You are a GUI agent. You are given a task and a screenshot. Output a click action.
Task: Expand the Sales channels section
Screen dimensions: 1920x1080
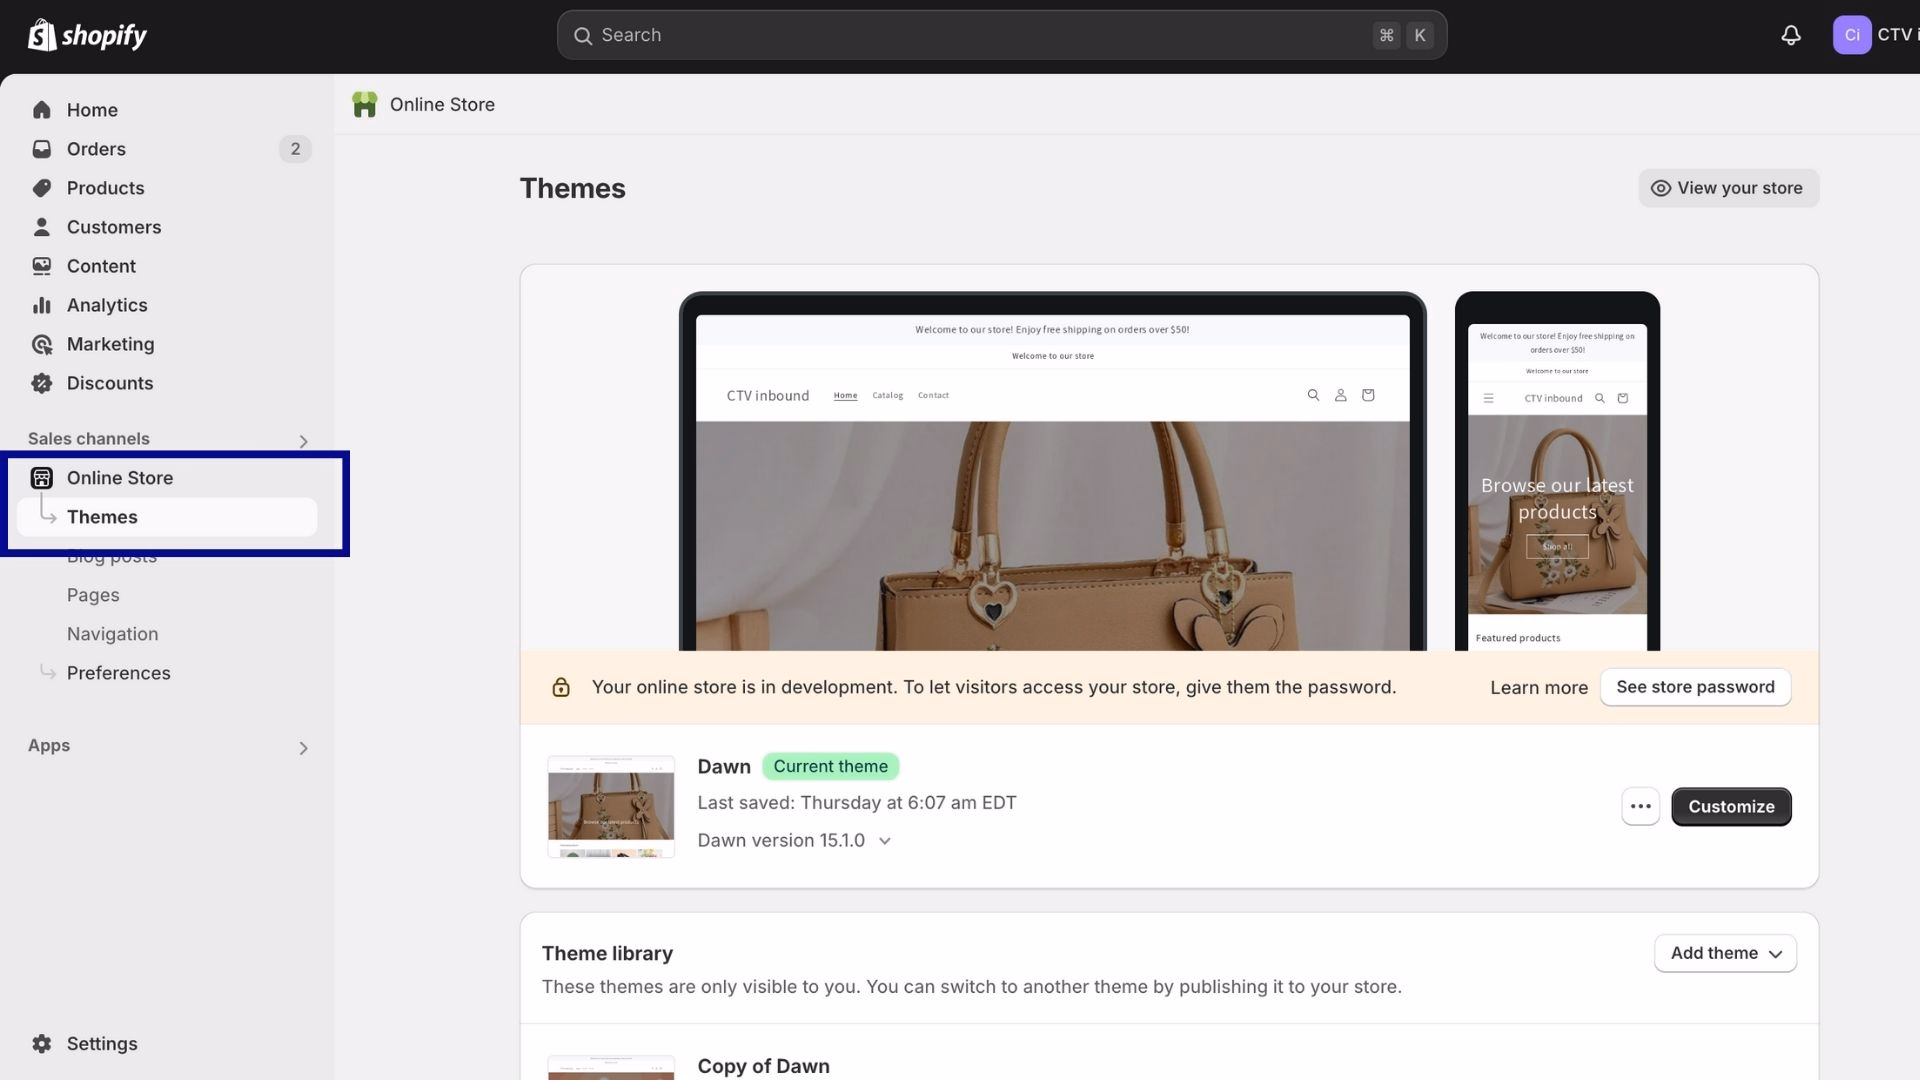click(303, 441)
